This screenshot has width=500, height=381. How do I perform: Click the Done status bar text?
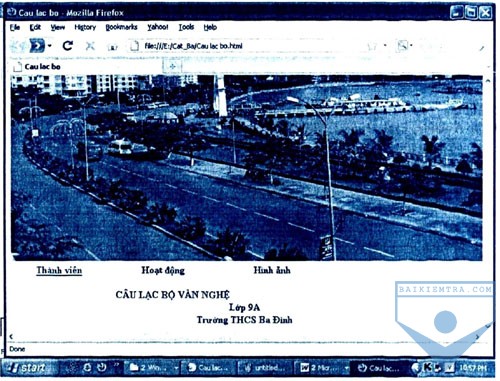coord(17,349)
